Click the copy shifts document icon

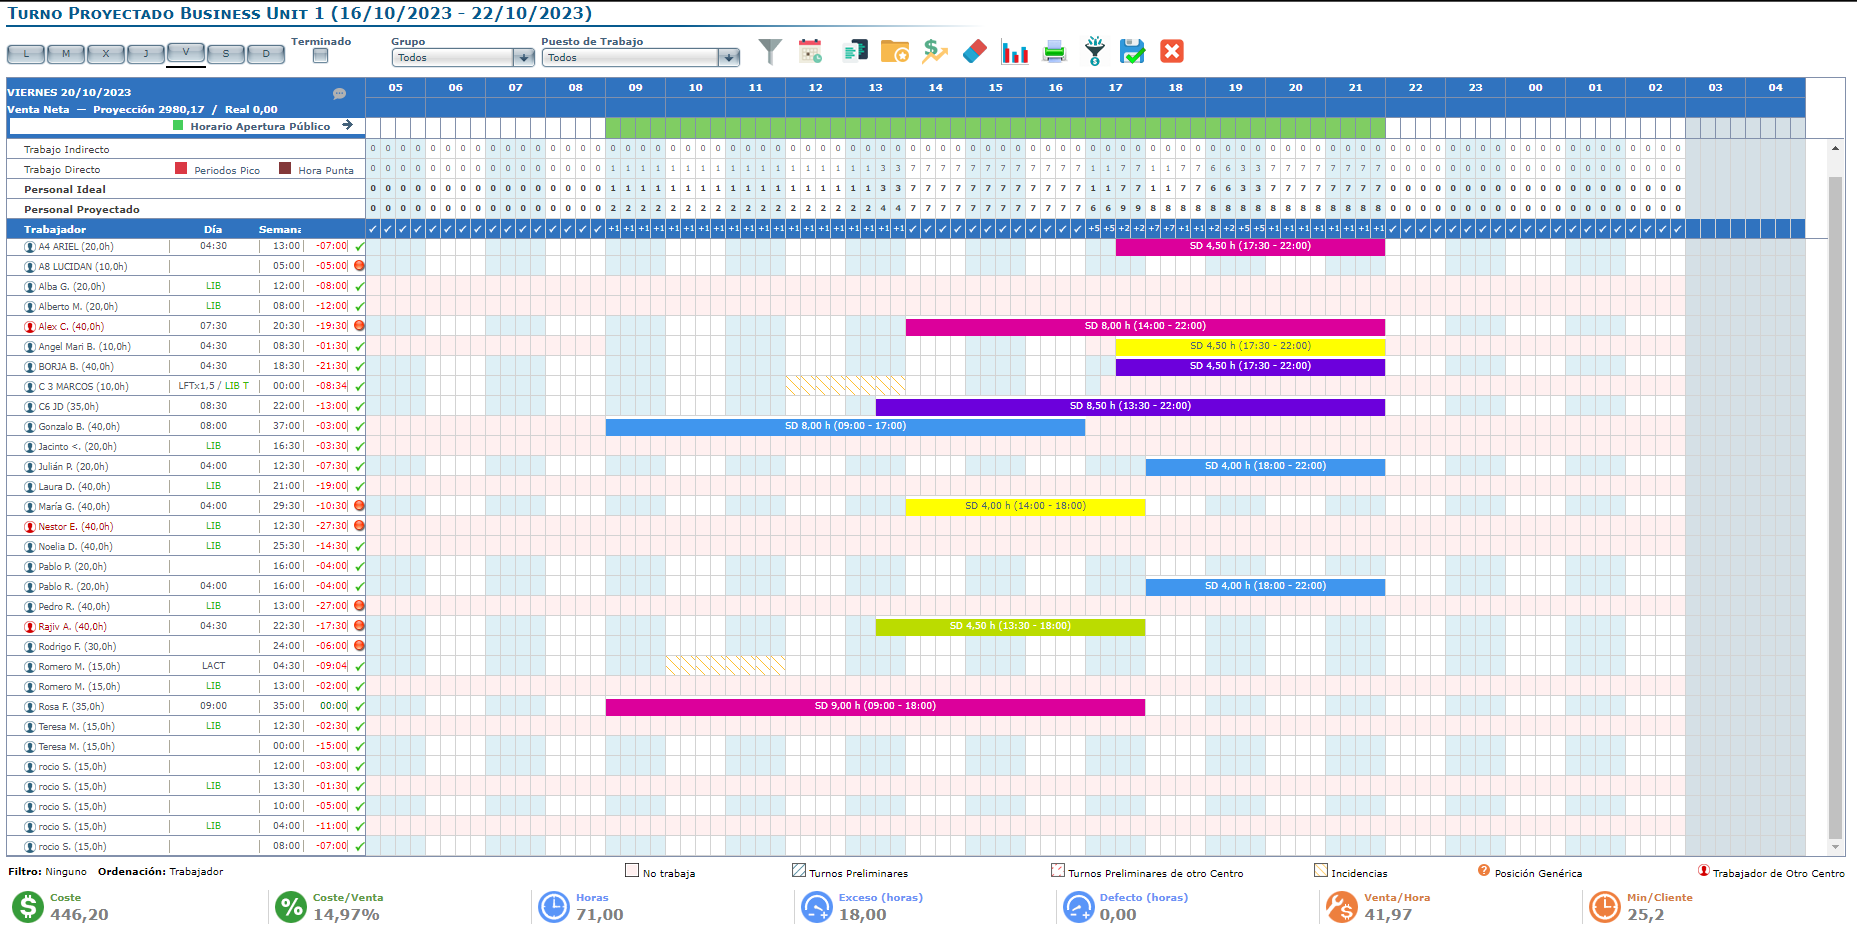[855, 51]
